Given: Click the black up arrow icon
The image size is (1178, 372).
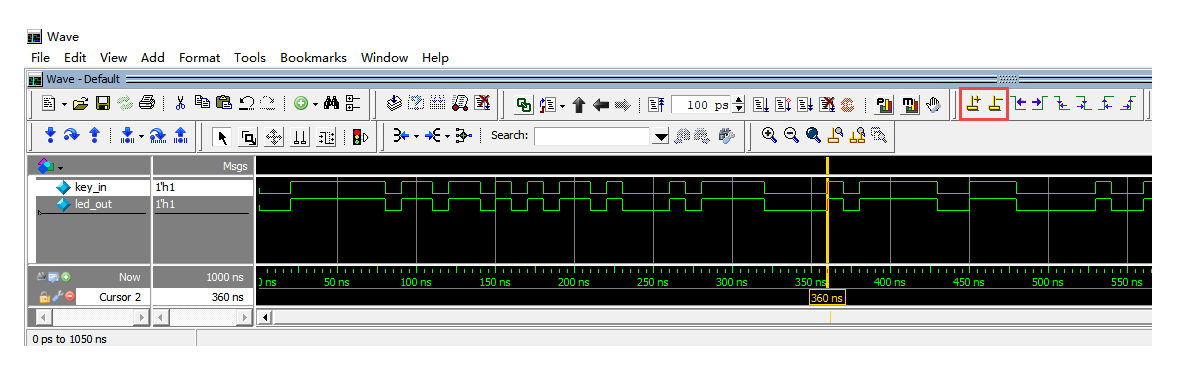Looking at the screenshot, I should (578, 105).
